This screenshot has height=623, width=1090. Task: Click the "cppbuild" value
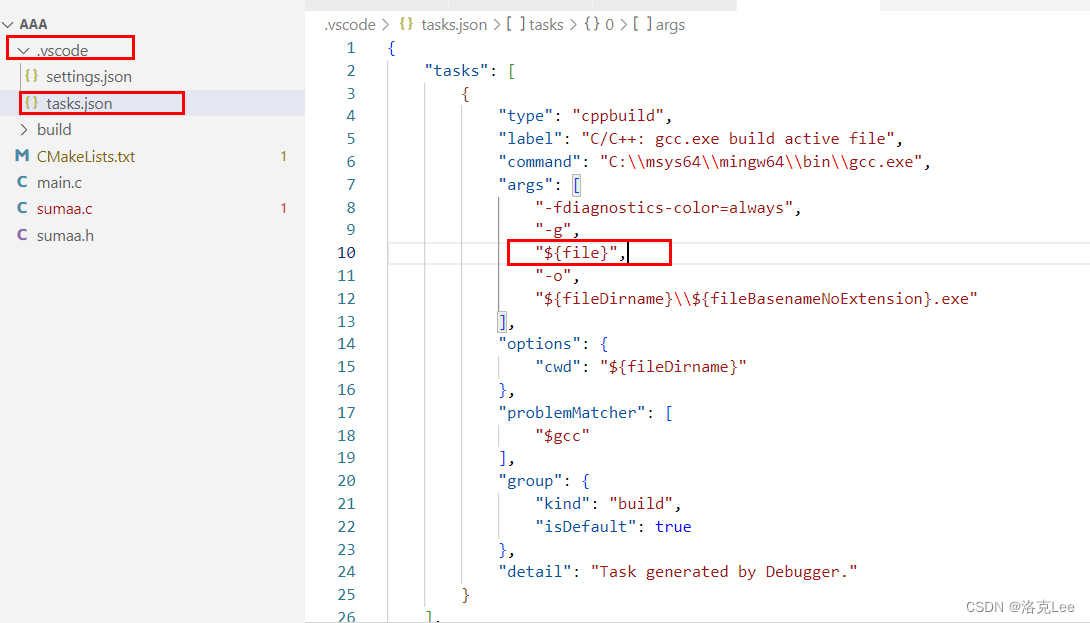tap(618, 116)
